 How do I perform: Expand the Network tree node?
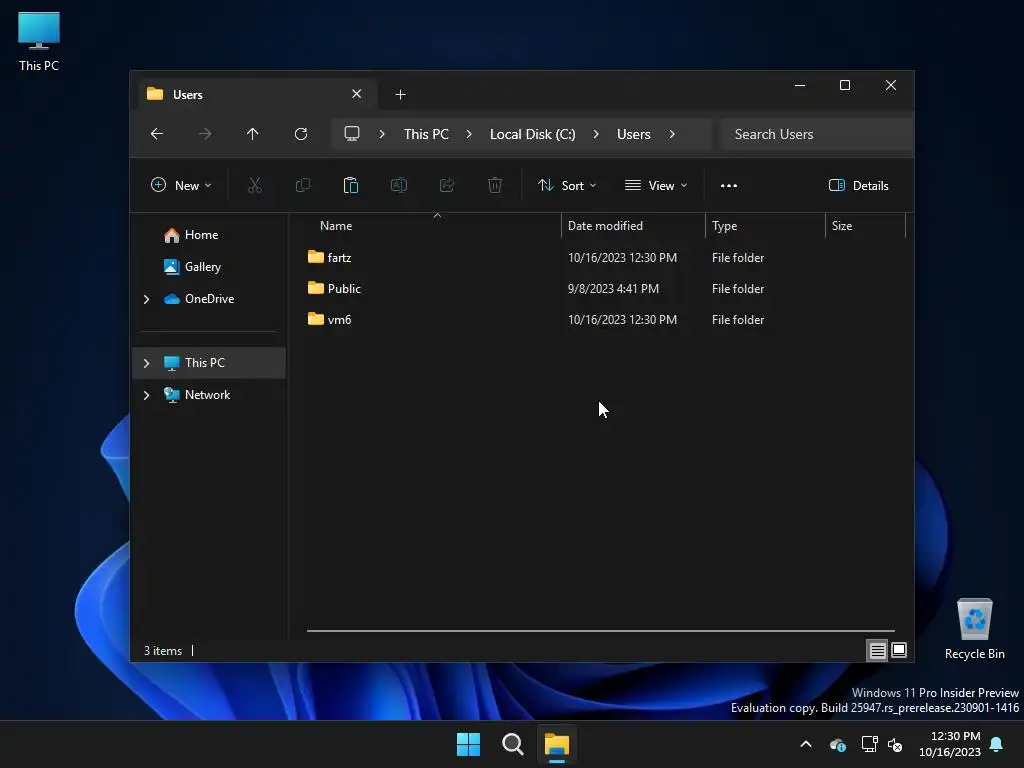pyautogui.click(x=147, y=395)
